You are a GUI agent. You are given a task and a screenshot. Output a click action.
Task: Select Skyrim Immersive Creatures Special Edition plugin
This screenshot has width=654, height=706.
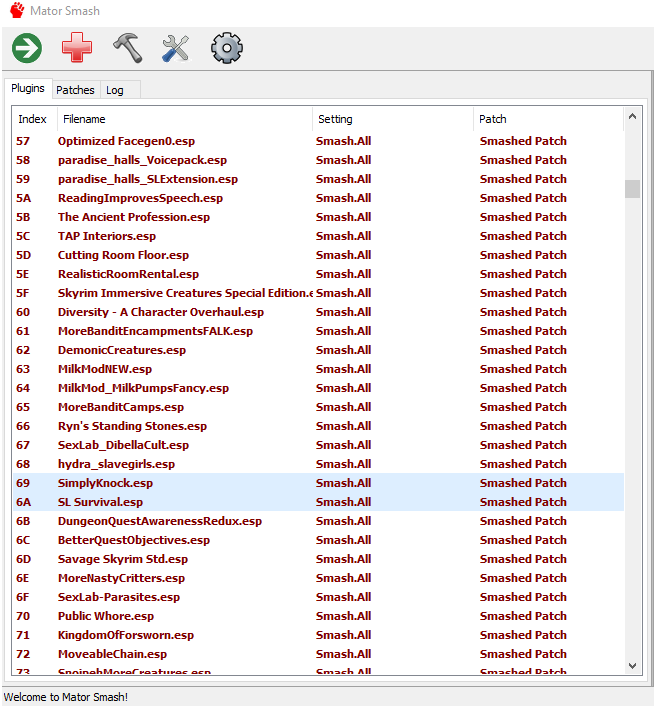(x=318, y=293)
